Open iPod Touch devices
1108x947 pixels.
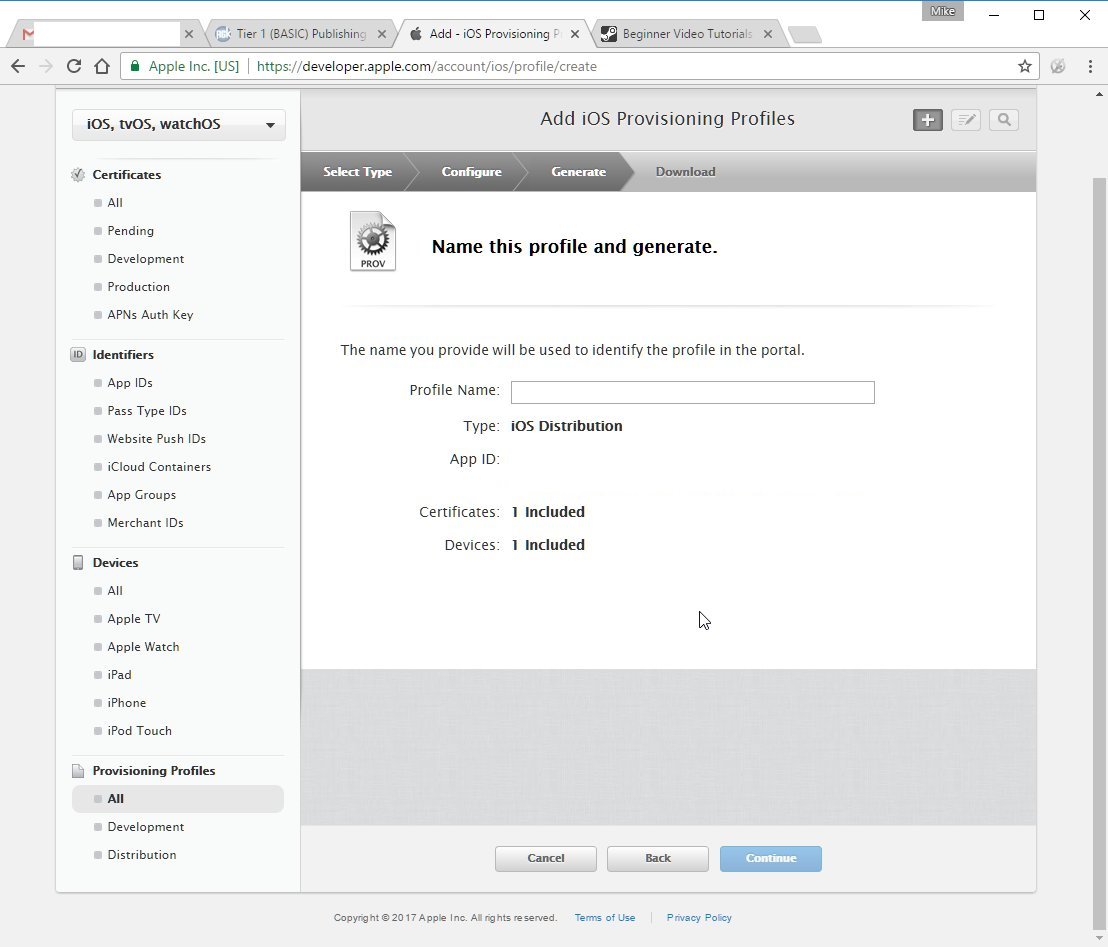click(x=140, y=731)
